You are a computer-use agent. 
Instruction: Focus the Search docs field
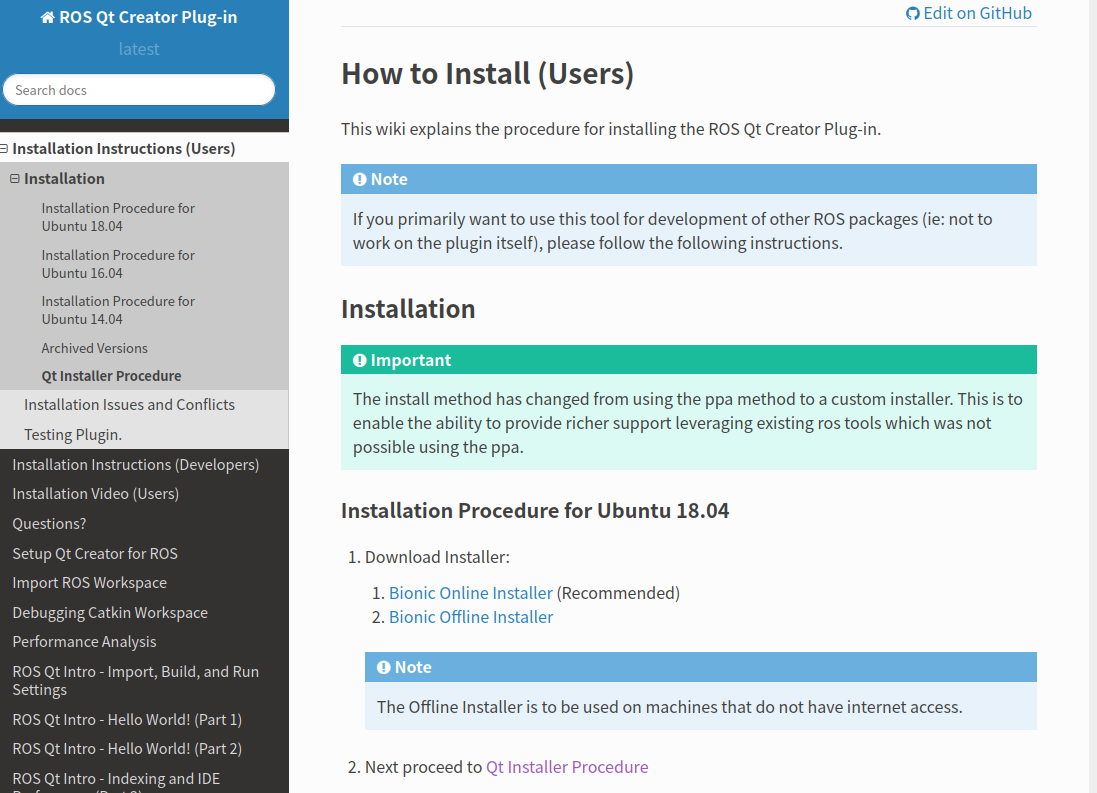(139, 90)
